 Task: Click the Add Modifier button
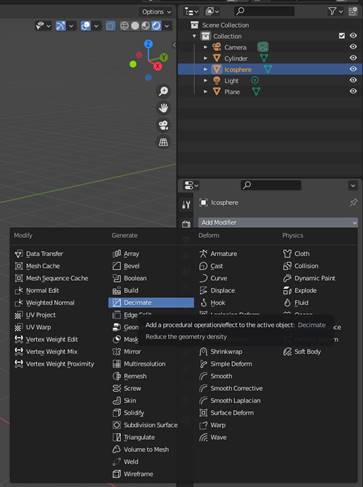tap(278, 222)
